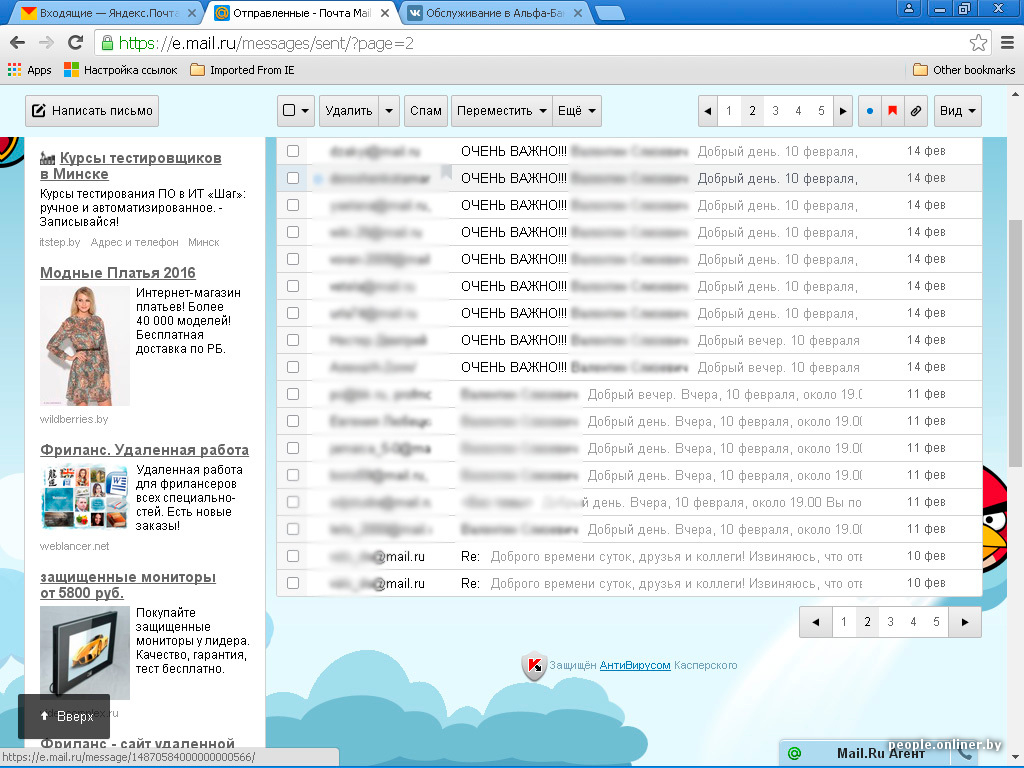Check the first 14 фев message checkbox
Viewport: 1024px width, 768px height.
tap(293, 151)
